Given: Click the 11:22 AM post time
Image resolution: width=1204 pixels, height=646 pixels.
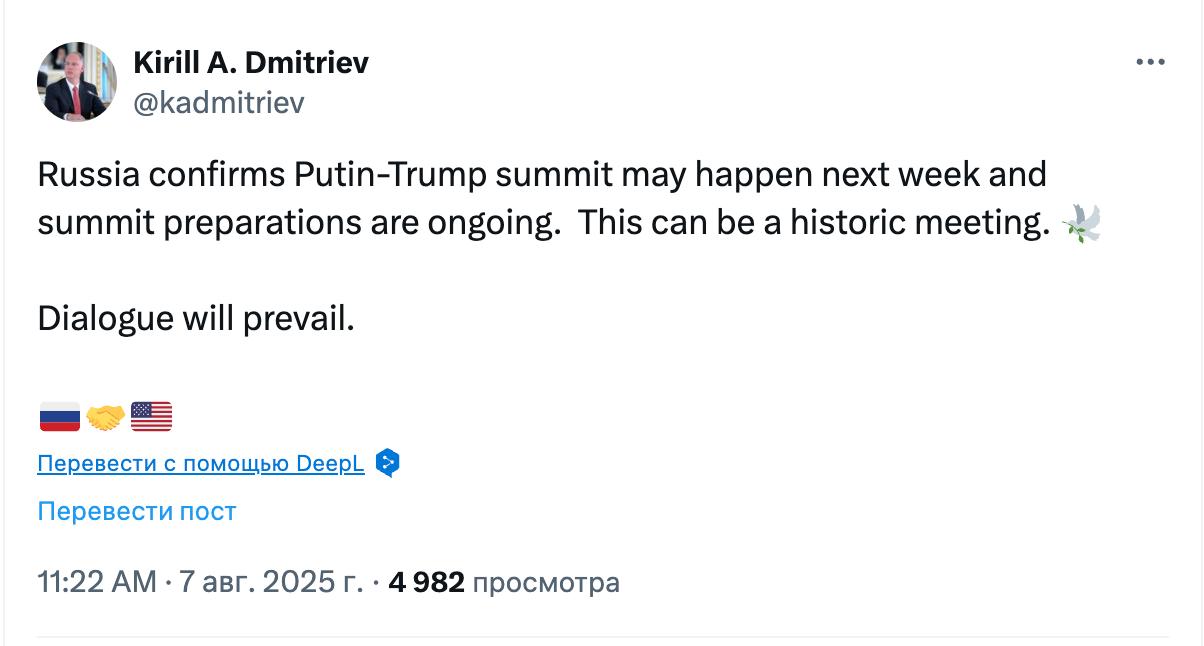Looking at the screenshot, I should click(x=97, y=582).
